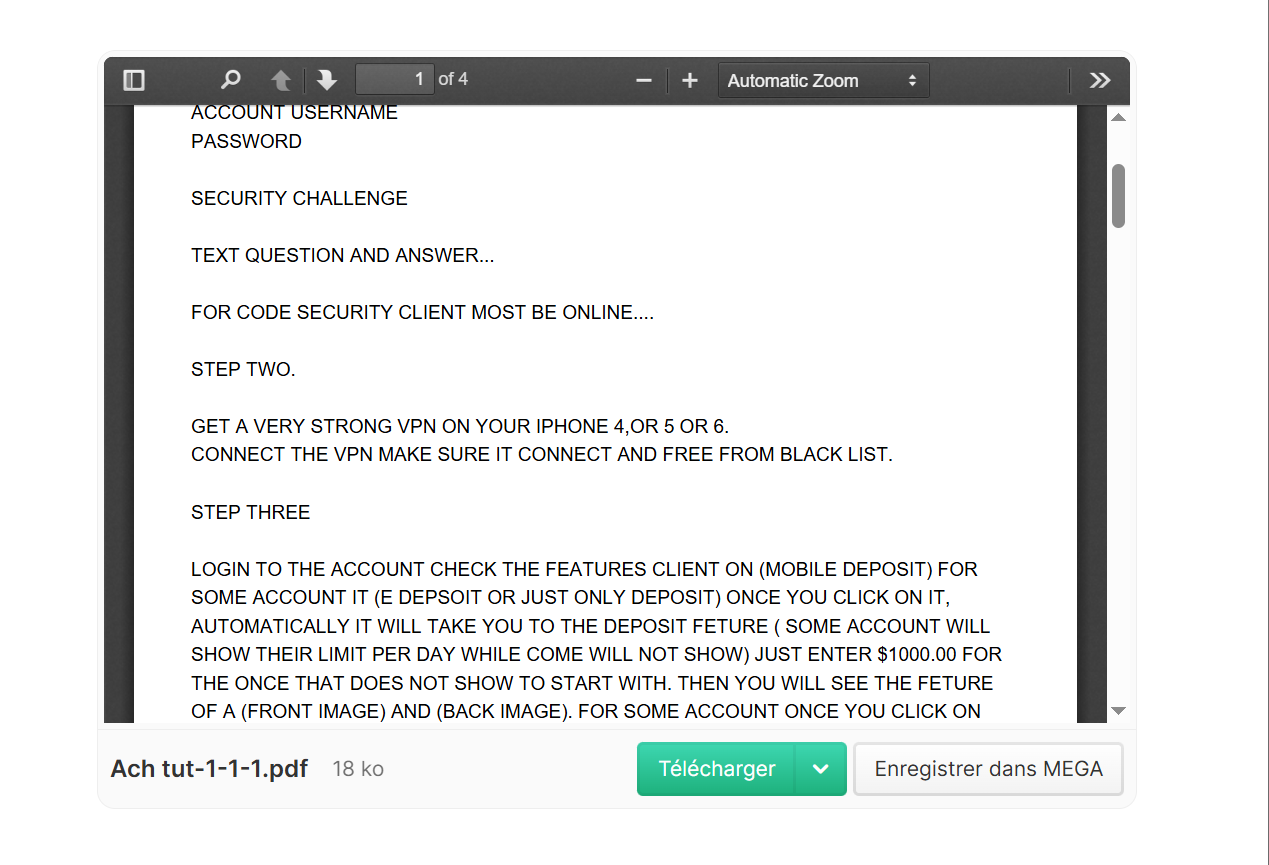This screenshot has width=1269, height=865.
Task: Zoom in with the plus icon
Action: tap(690, 80)
